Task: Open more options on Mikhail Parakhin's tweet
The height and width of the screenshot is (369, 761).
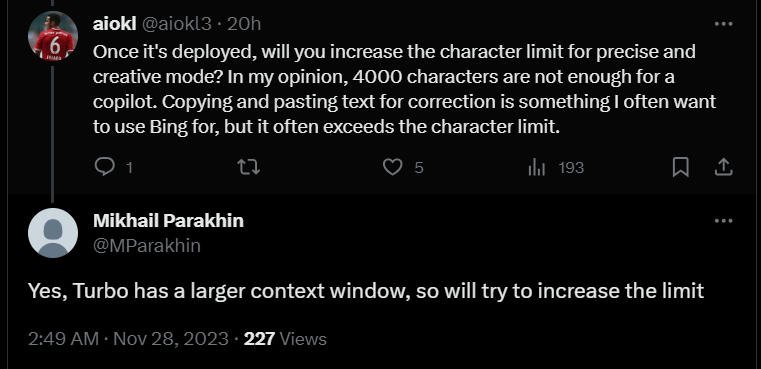Action: pos(723,221)
